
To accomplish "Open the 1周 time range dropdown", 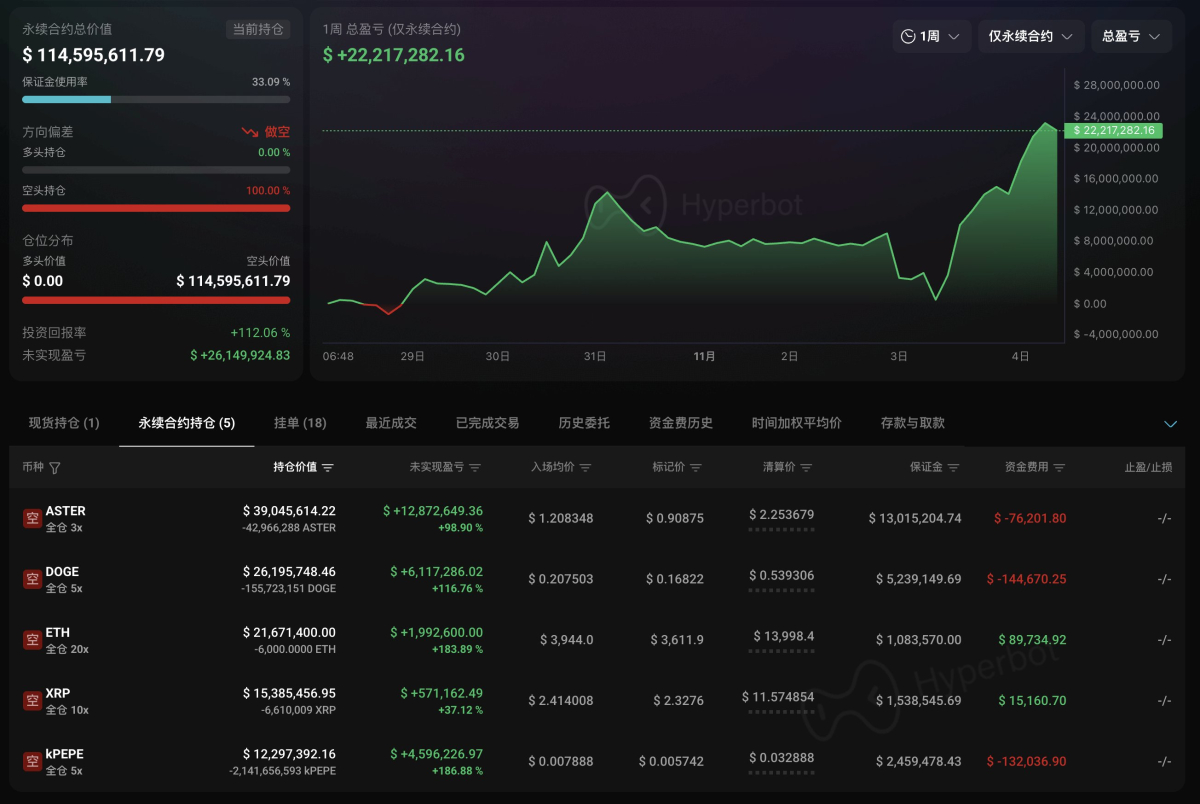I will click(x=931, y=36).
